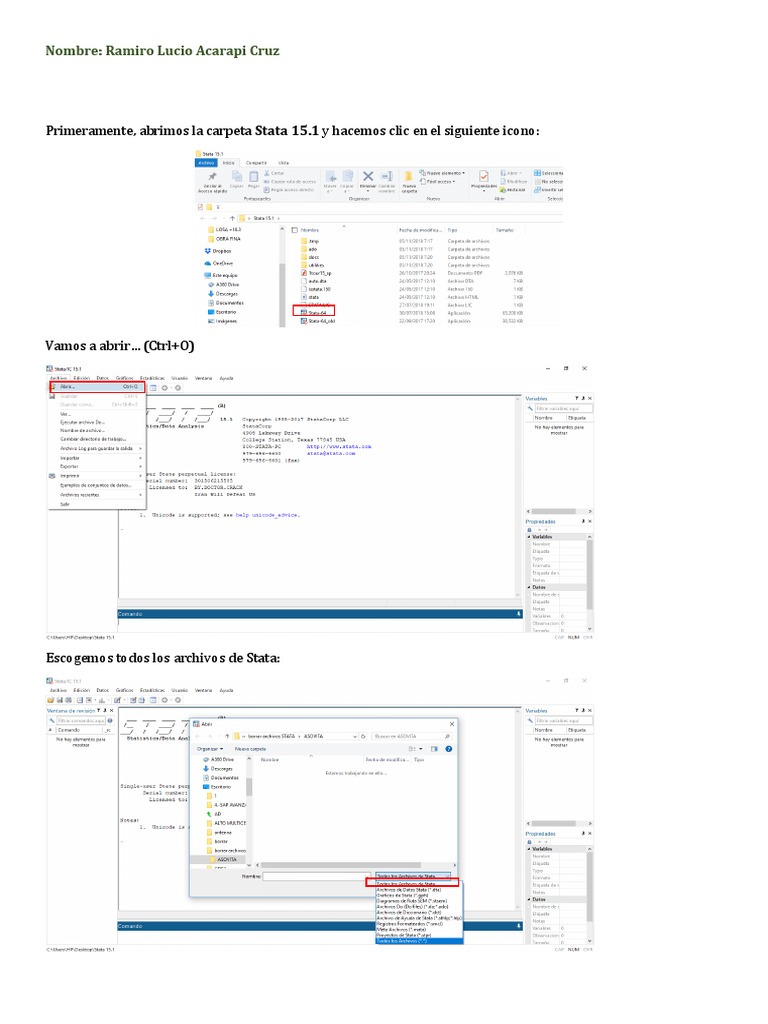Image resolution: width=768 pixels, height=1024 pixels.
Task: Choose Ejecutar archivo Do... in Archivo menu
Action: 83,422
